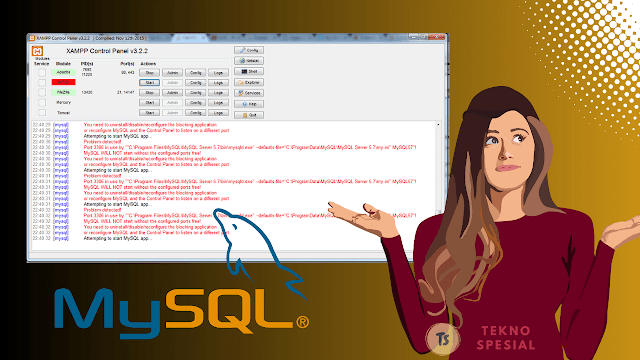Screen dimensions: 640x360
Task: Click the red MySQL module label
Action: pos(63,82)
